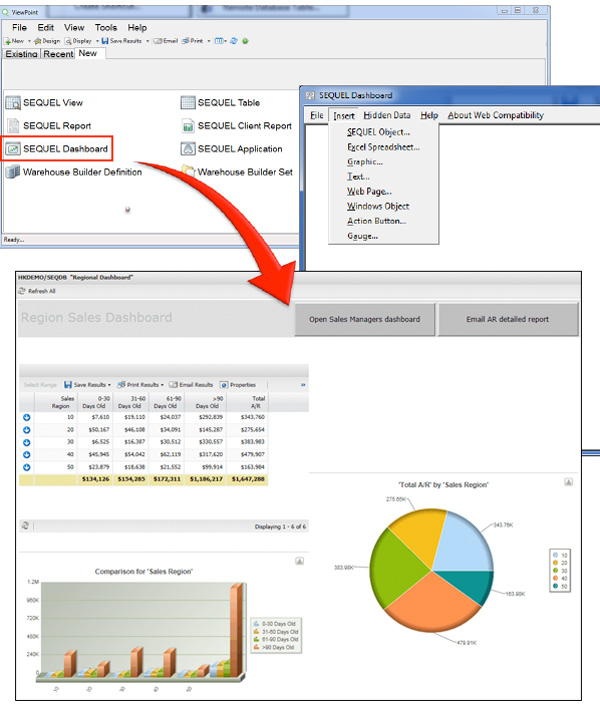Click Email AR detailed report button
The width and height of the screenshot is (600, 706).
pyautogui.click(x=508, y=319)
